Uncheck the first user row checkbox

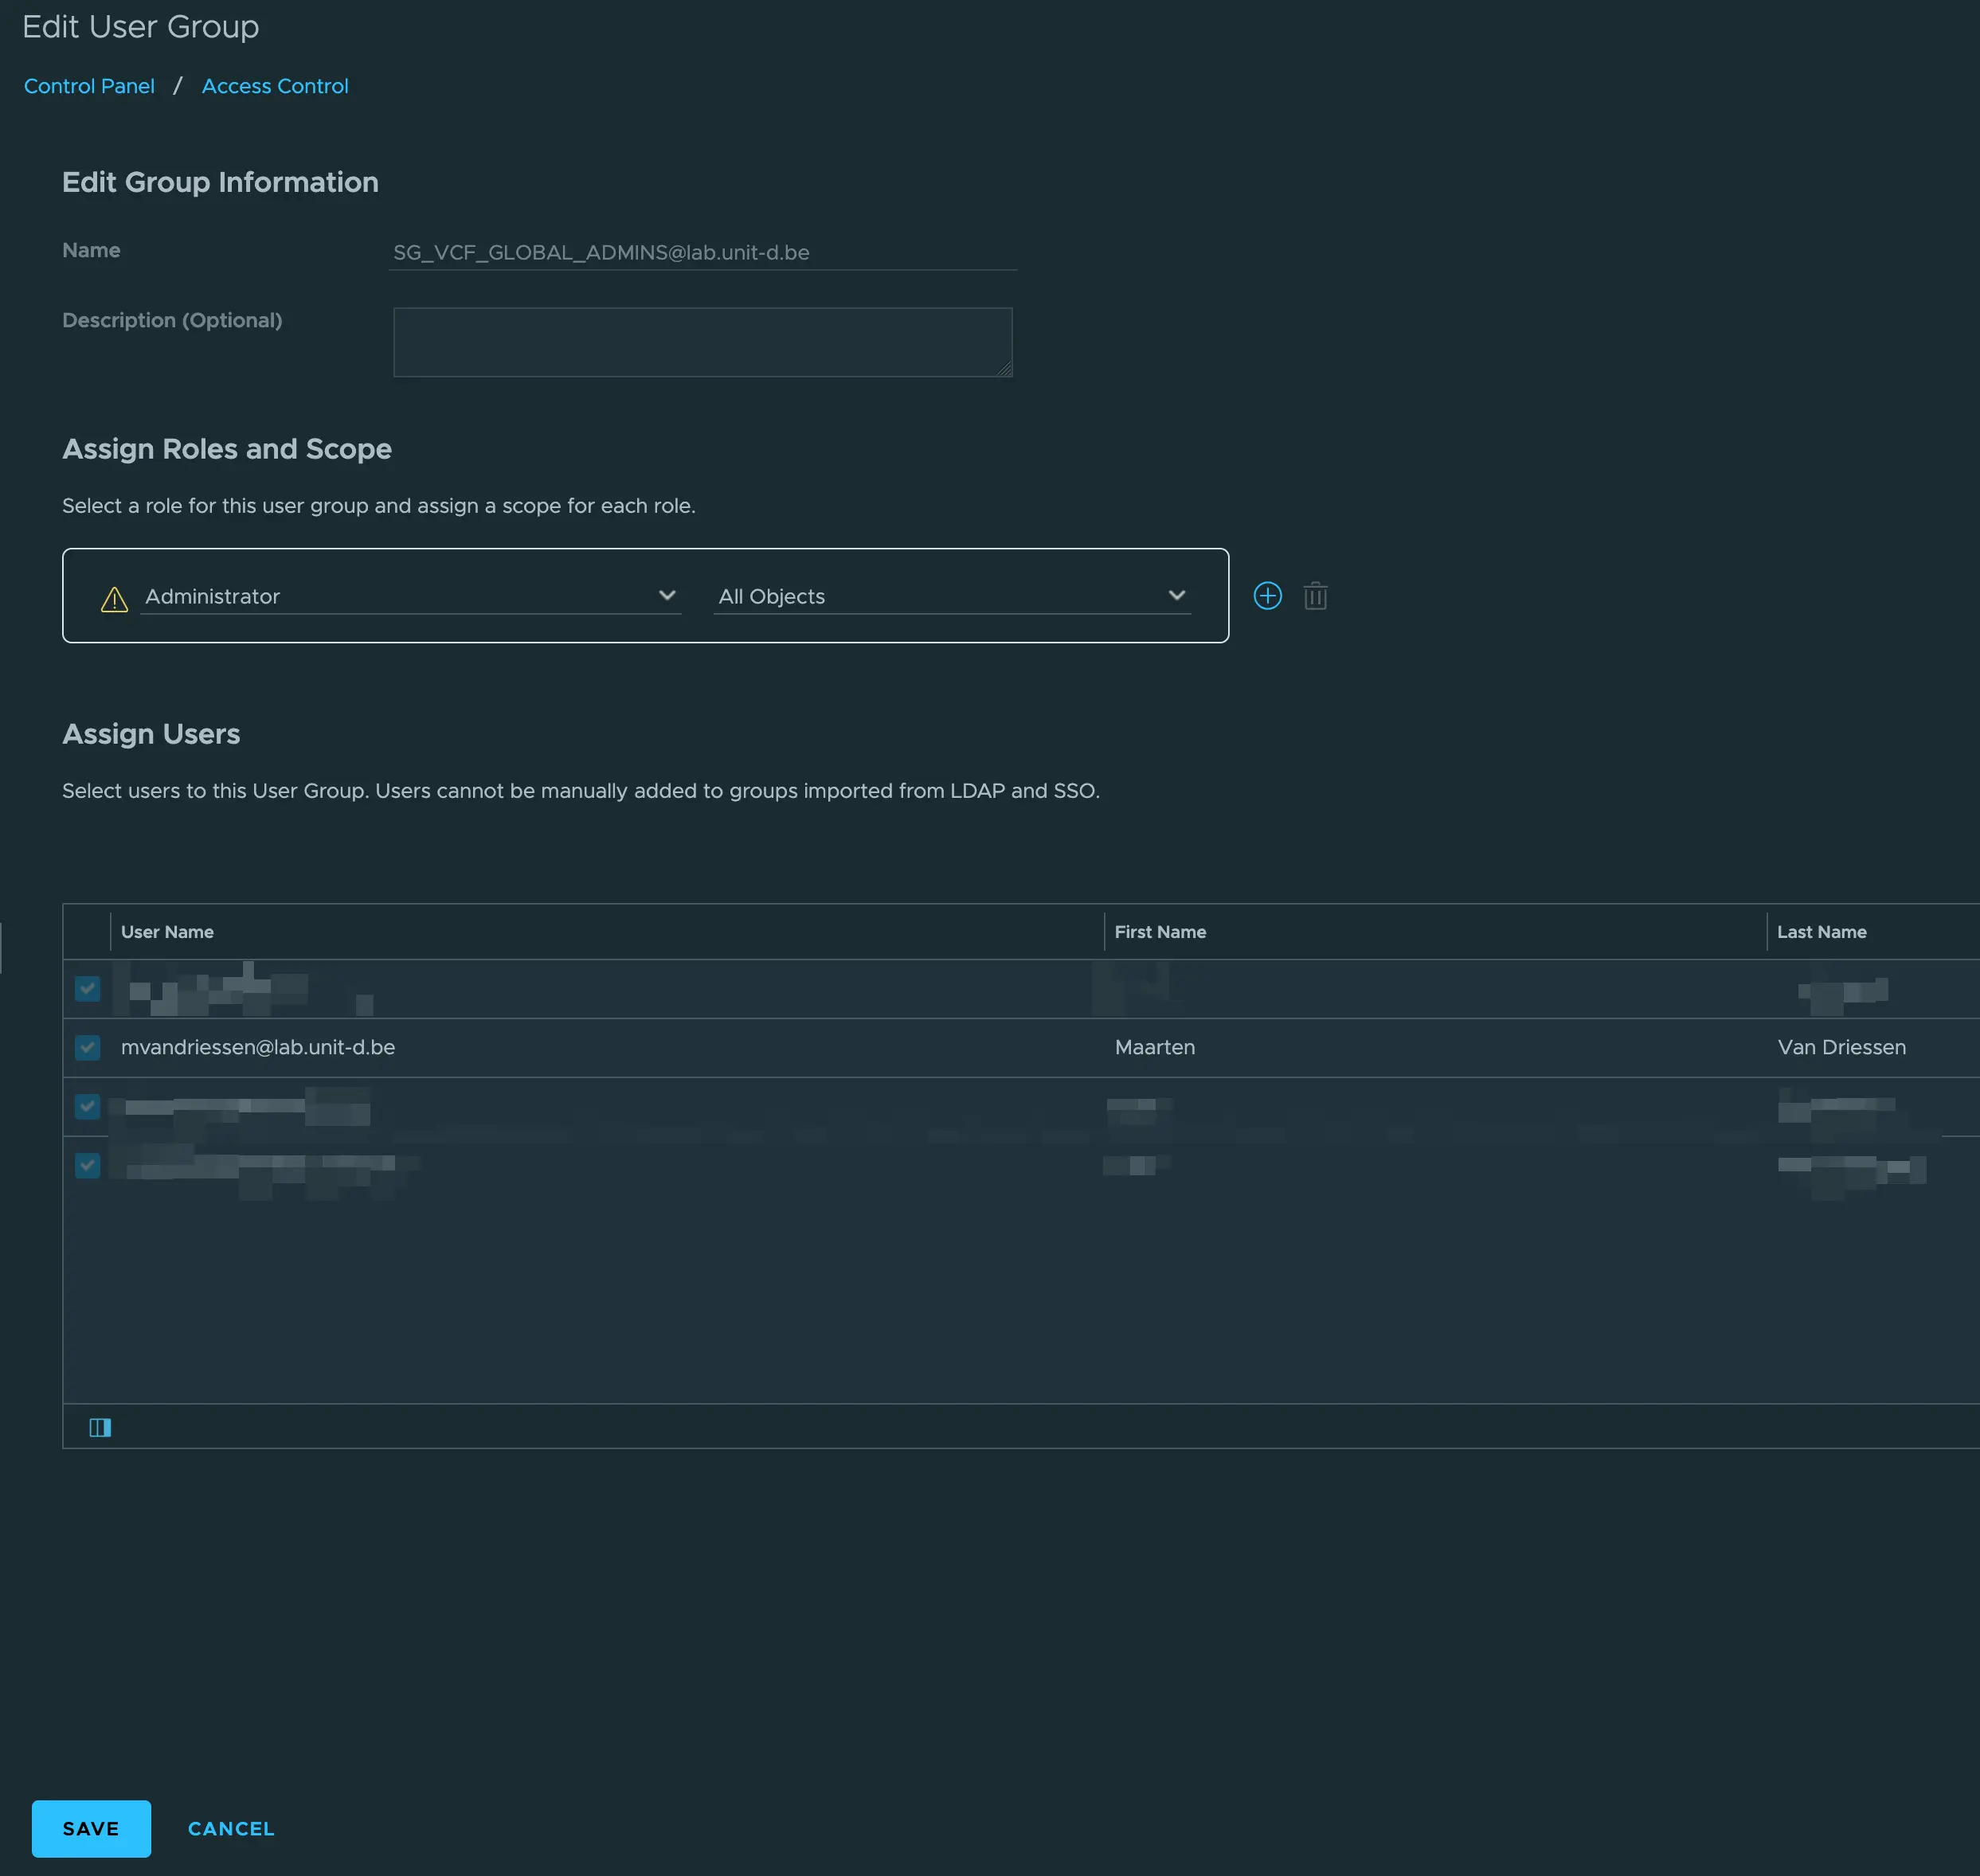[88, 989]
